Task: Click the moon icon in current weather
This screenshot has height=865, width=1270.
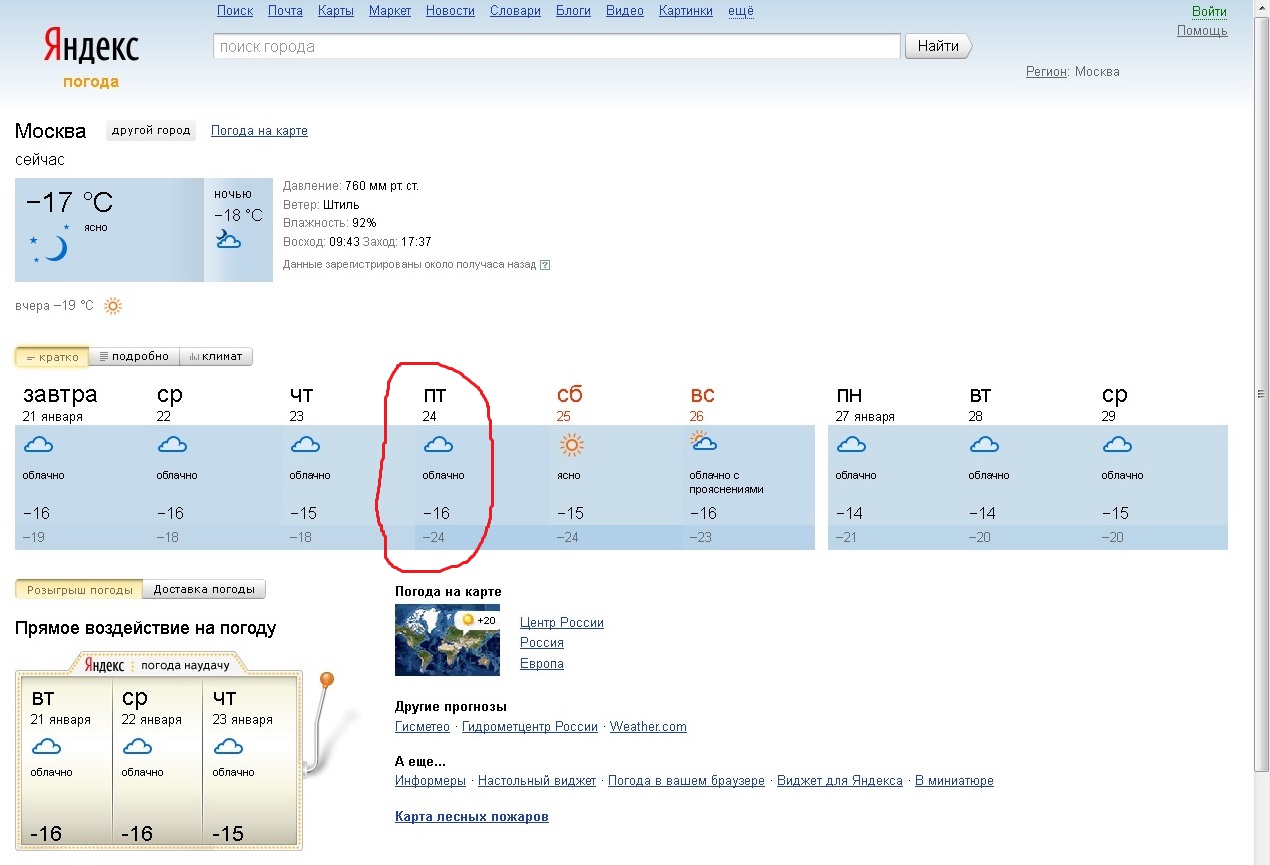Action: tap(54, 248)
